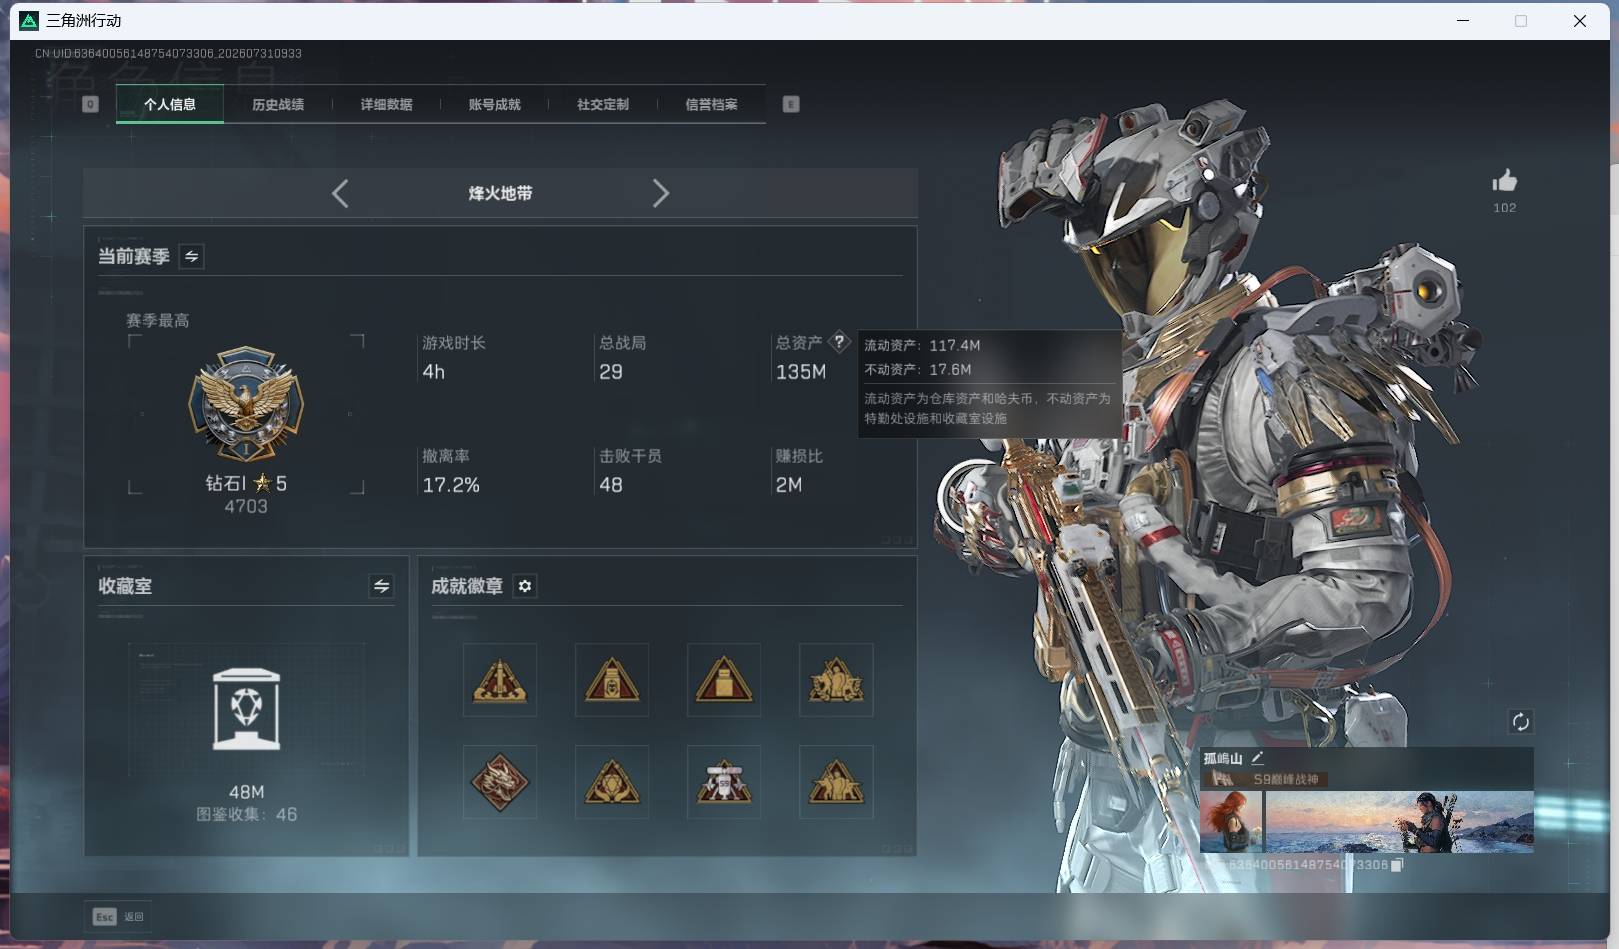Select the bottom-row soldiers group badge
Viewport: 1619px width, 949px height.
[x=836, y=782]
